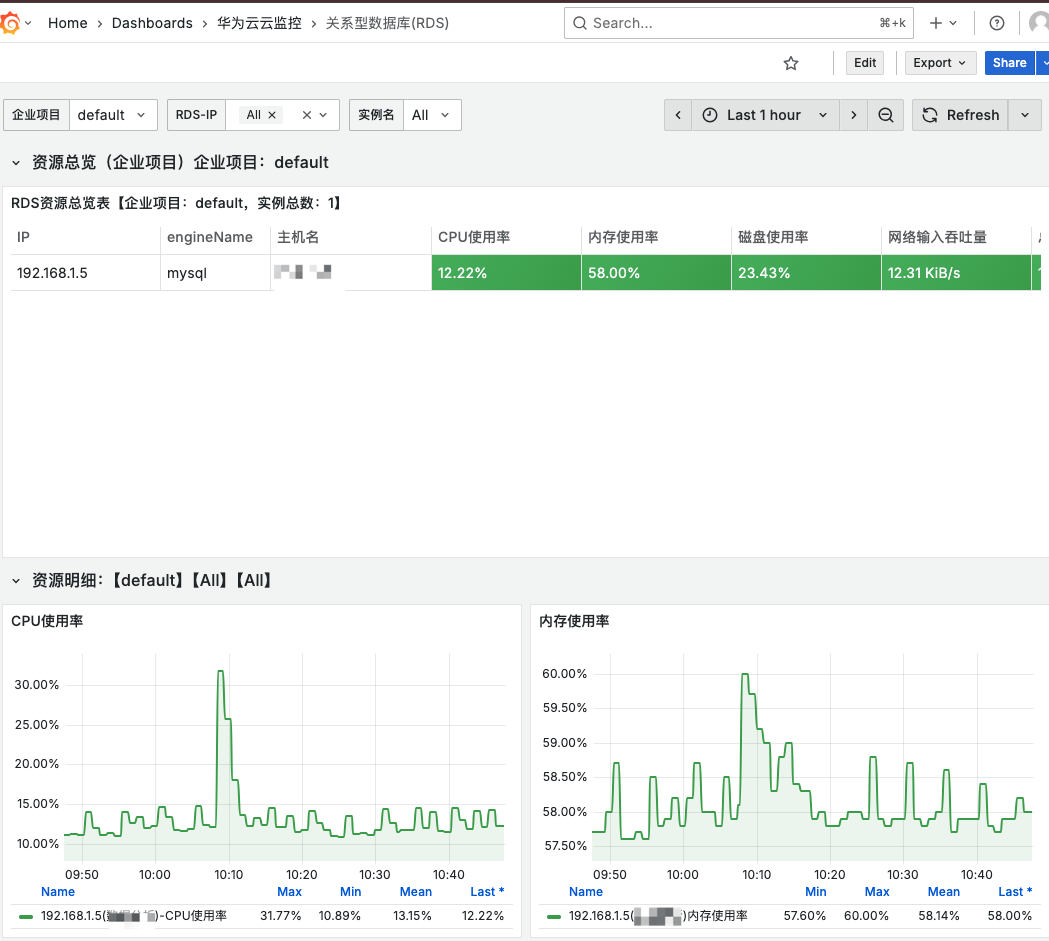The height and width of the screenshot is (941, 1049).
Task: Open the 企业项目 default dropdown
Action: point(113,115)
